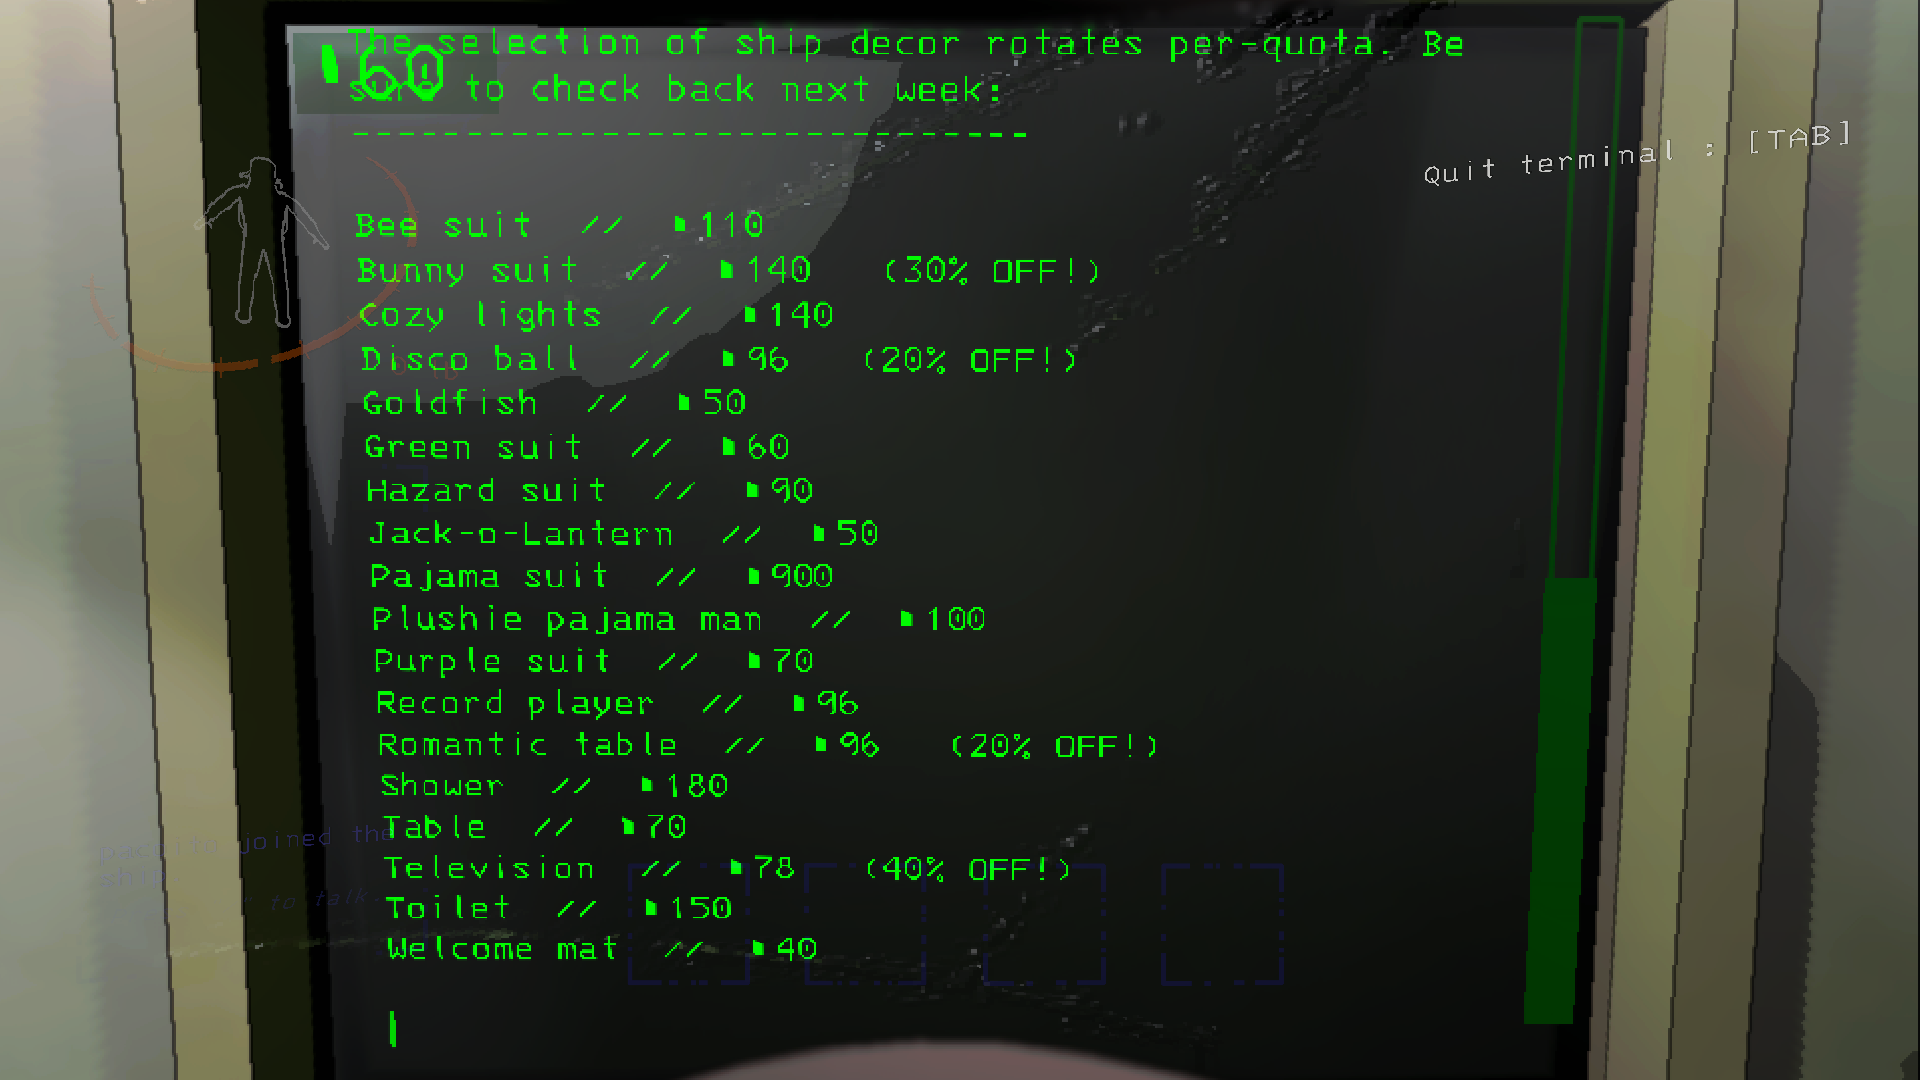Select the Jack-o-Lantern item
Image resolution: width=1920 pixels, height=1080 pixels.
click(624, 533)
